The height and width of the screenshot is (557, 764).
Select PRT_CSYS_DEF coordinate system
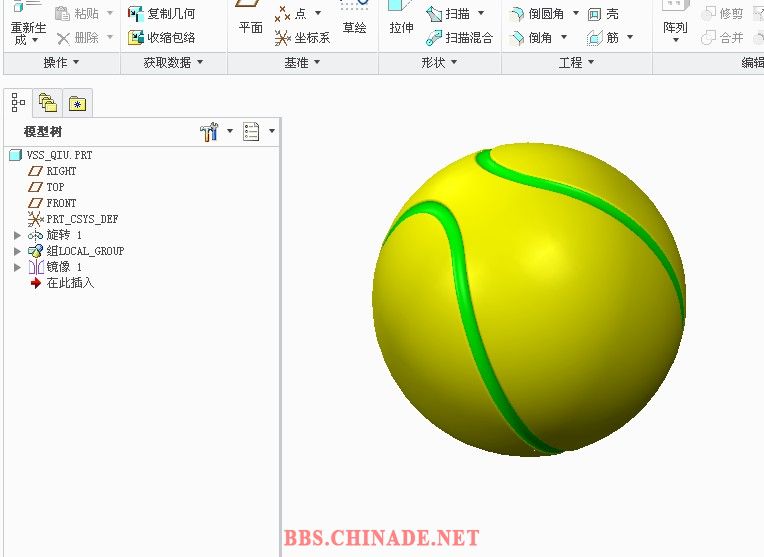[73, 219]
